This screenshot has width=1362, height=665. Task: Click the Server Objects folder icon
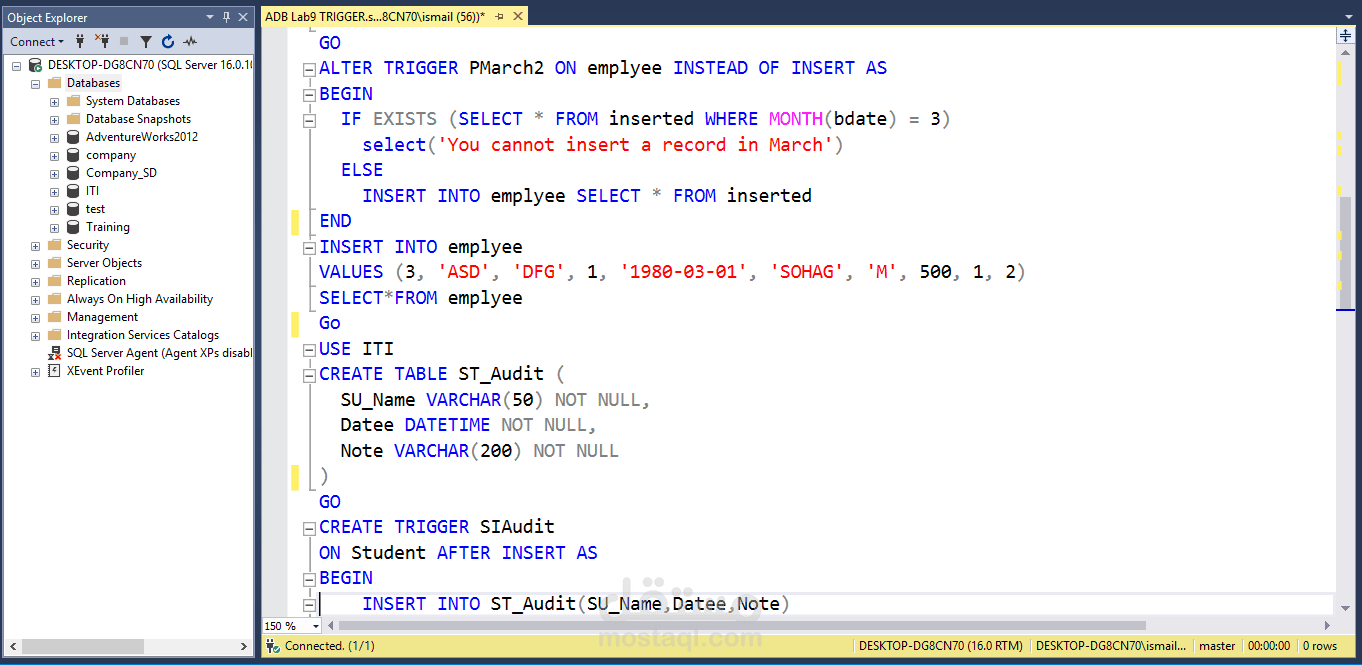point(54,263)
